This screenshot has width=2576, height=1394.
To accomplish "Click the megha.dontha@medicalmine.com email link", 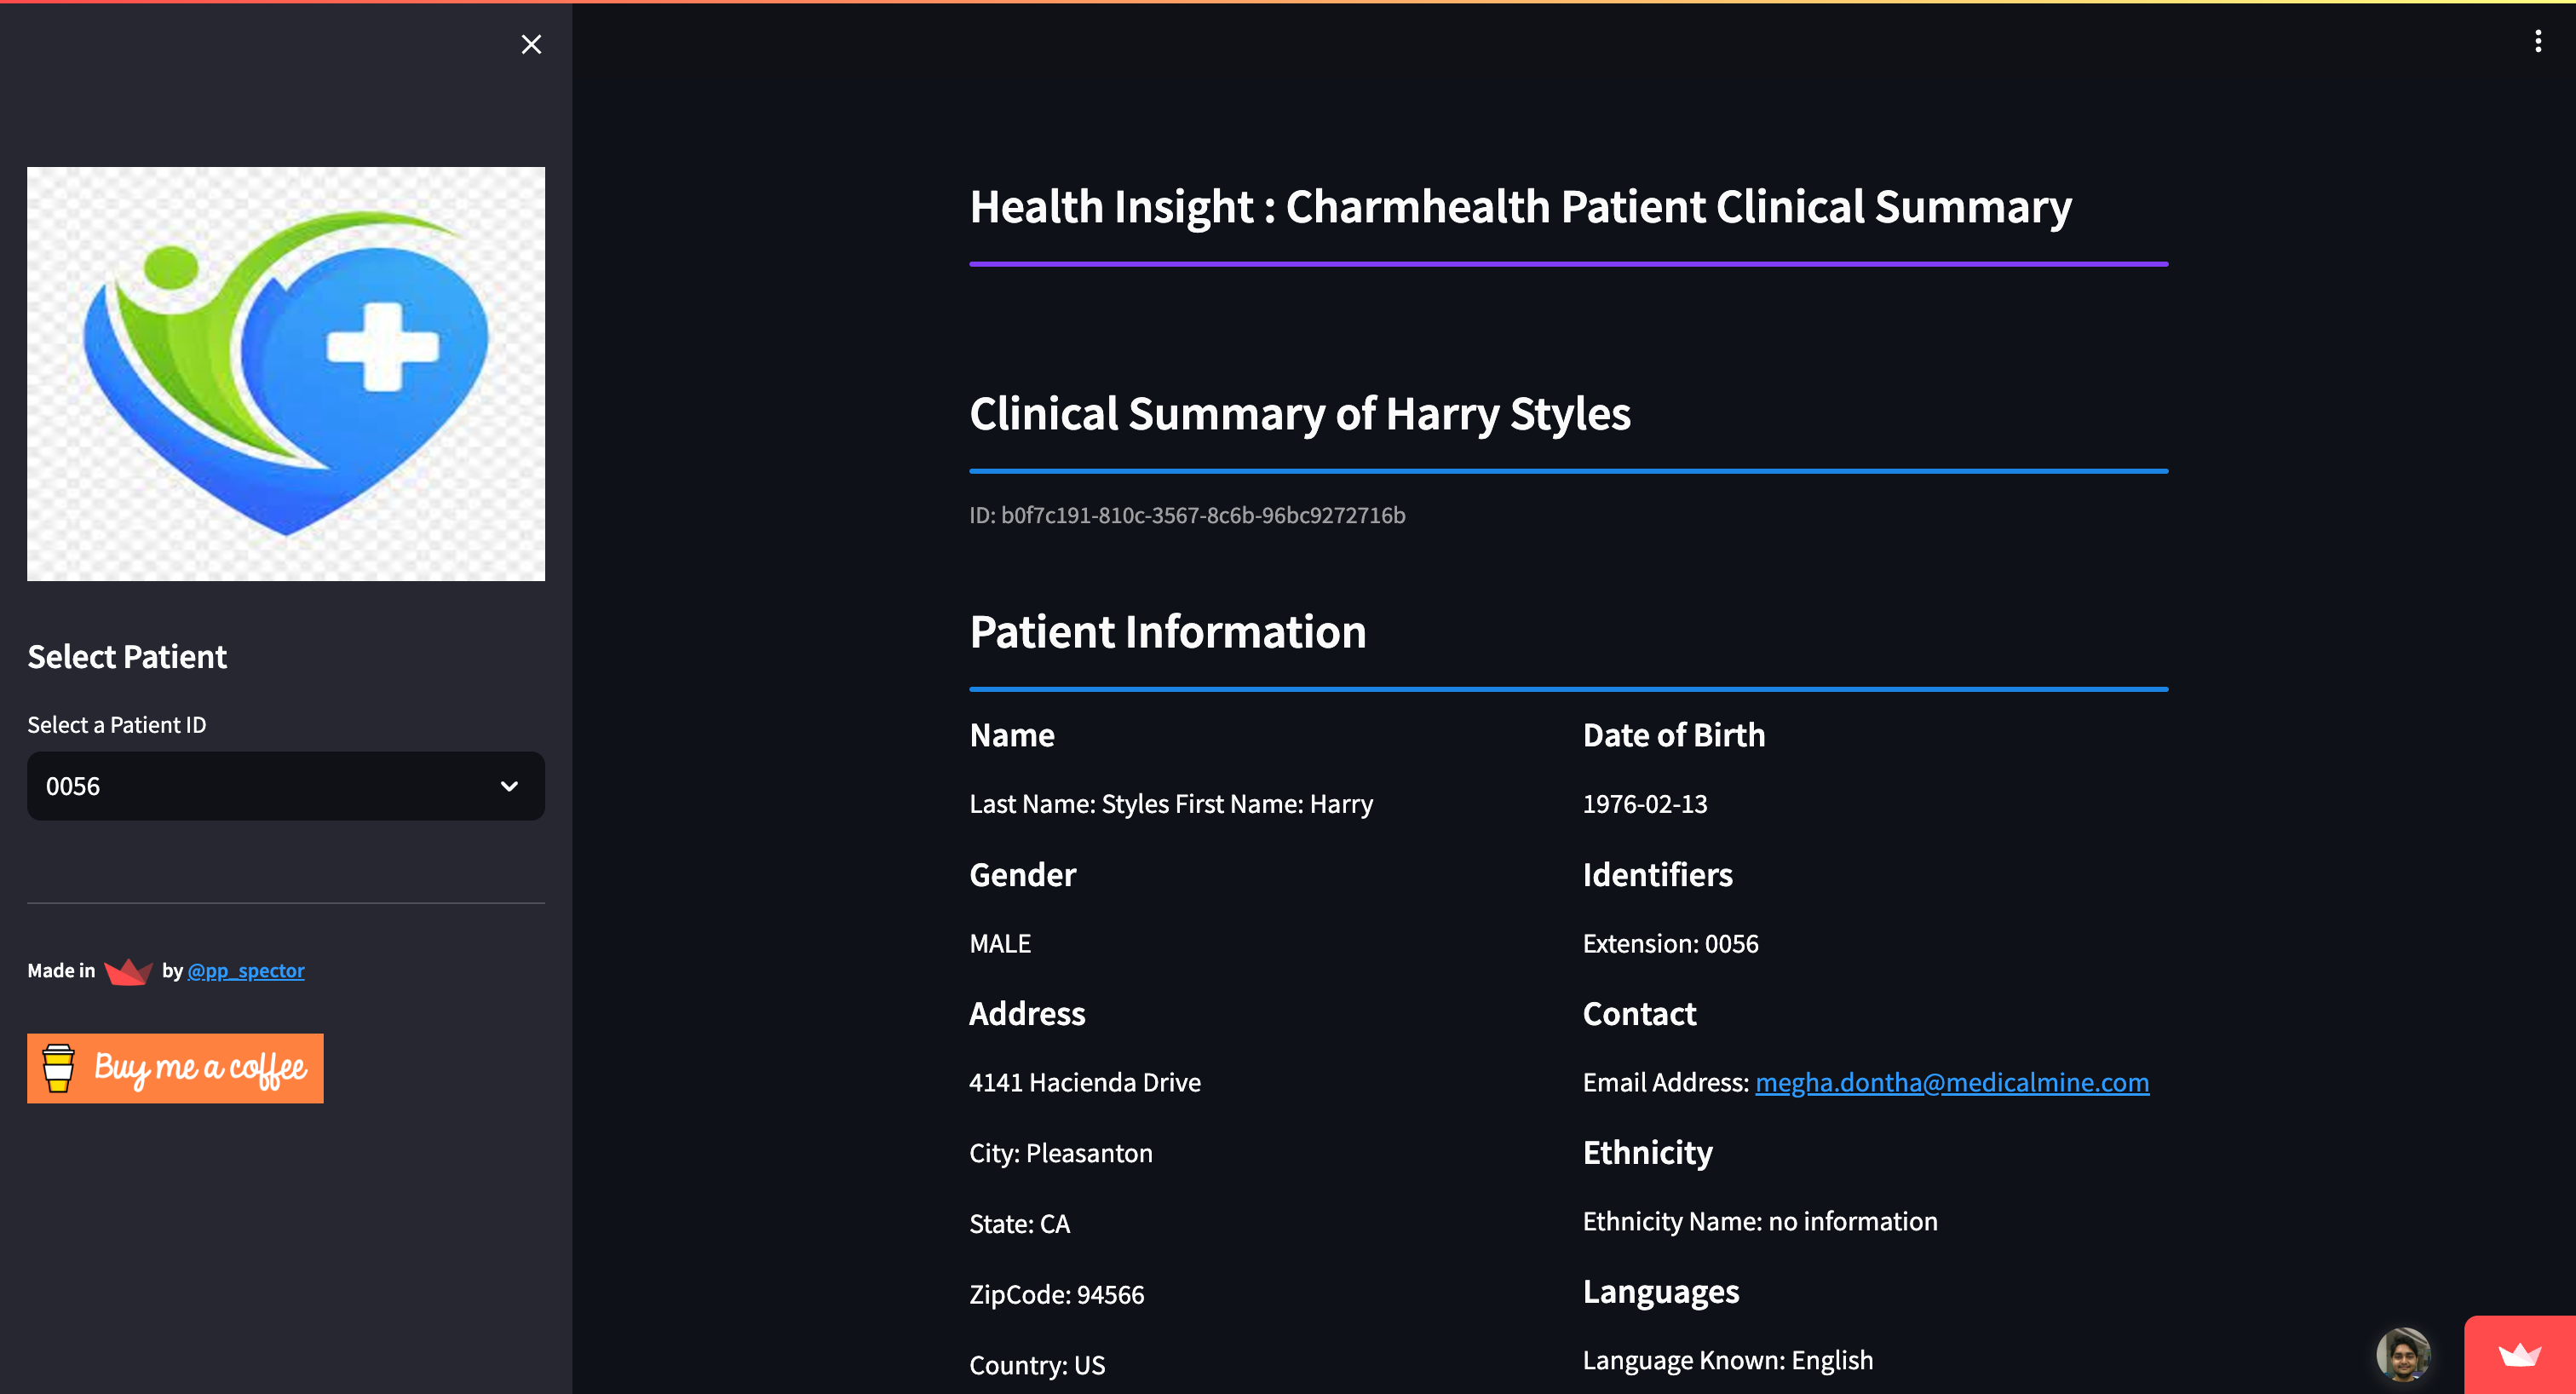I will point(1951,1082).
